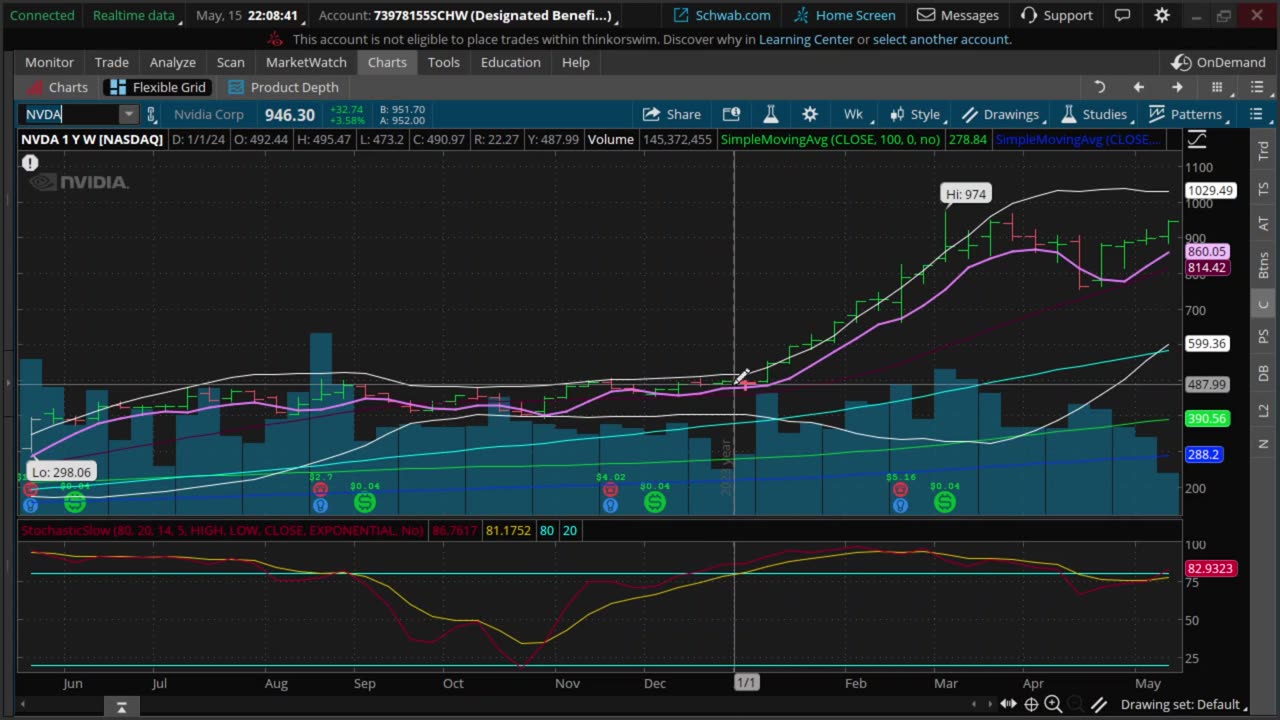This screenshot has width=1280, height=720.
Task: Open the Learning Center link
Action: click(x=806, y=39)
